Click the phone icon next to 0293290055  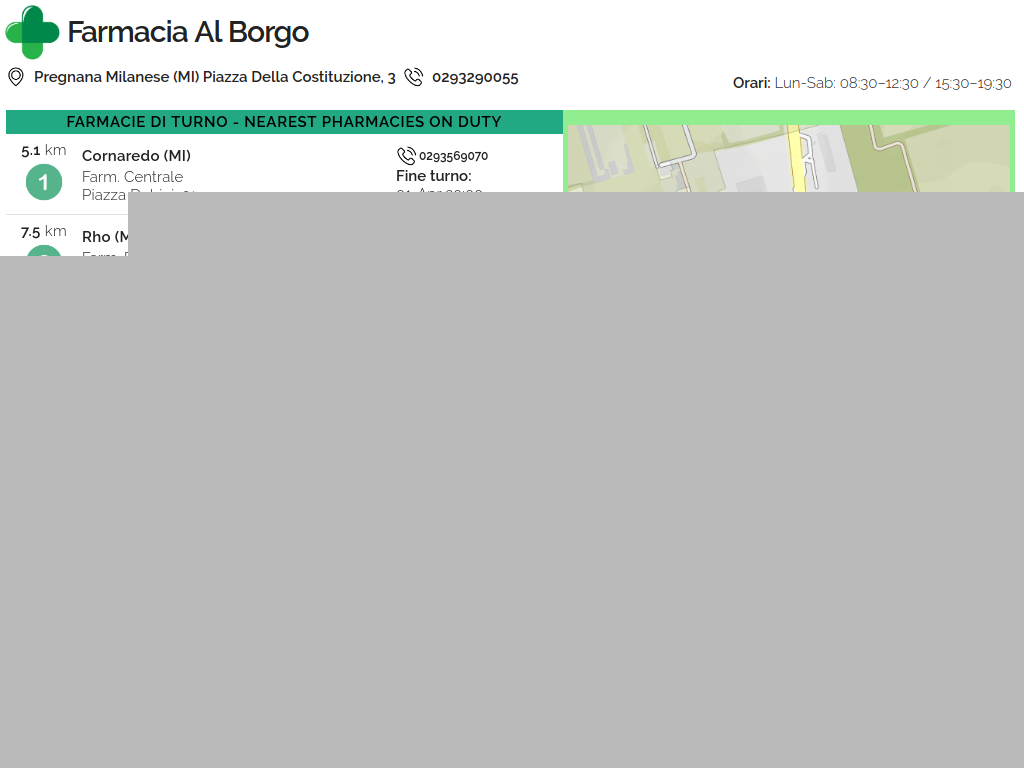point(414,77)
